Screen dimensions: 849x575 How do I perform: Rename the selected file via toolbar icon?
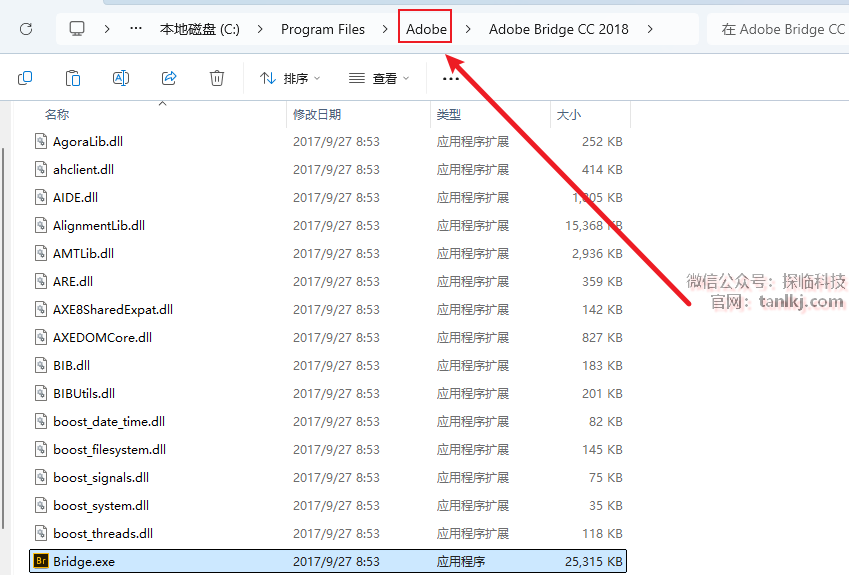coord(121,78)
